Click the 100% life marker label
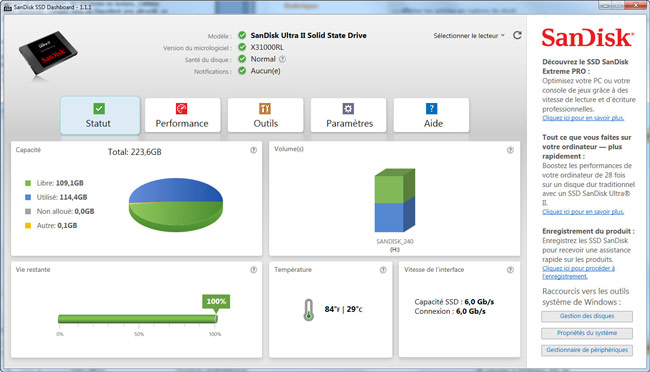This screenshot has height=372, width=650. click(x=216, y=301)
